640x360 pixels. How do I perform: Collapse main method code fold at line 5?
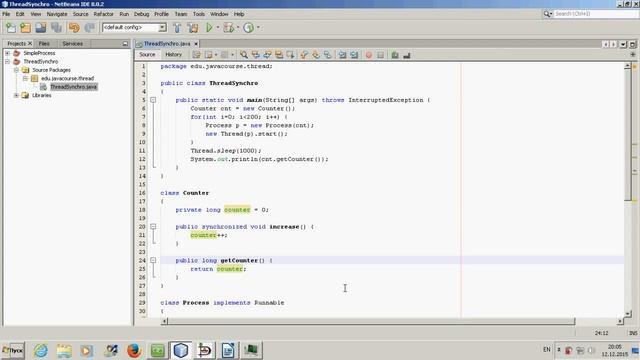click(x=153, y=100)
